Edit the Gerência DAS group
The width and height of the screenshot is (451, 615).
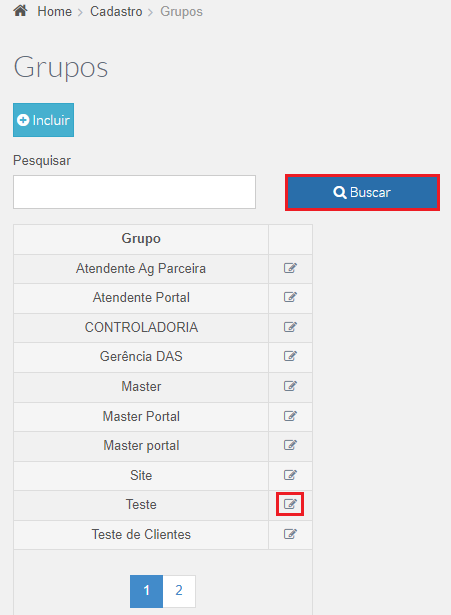(290, 356)
